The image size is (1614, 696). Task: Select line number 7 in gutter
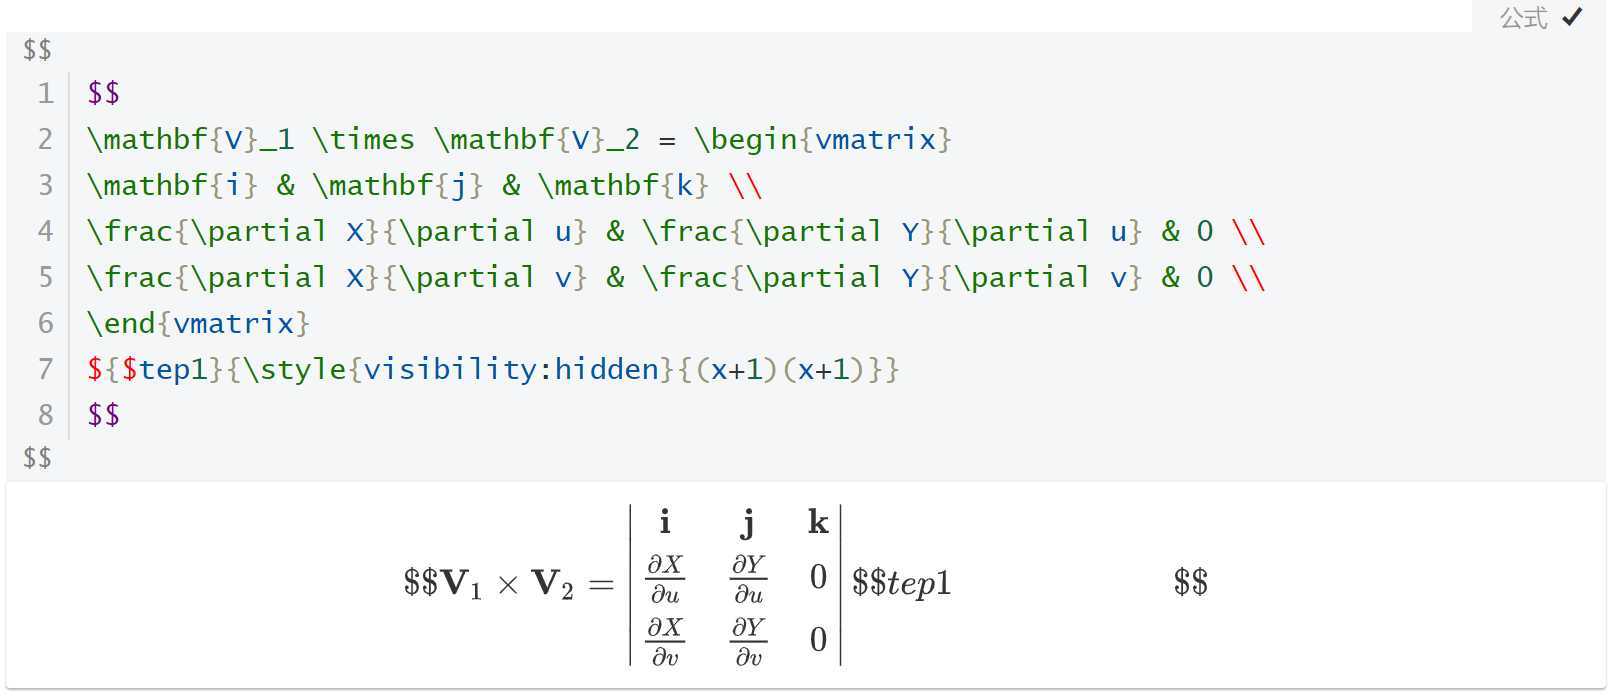[45, 369]
